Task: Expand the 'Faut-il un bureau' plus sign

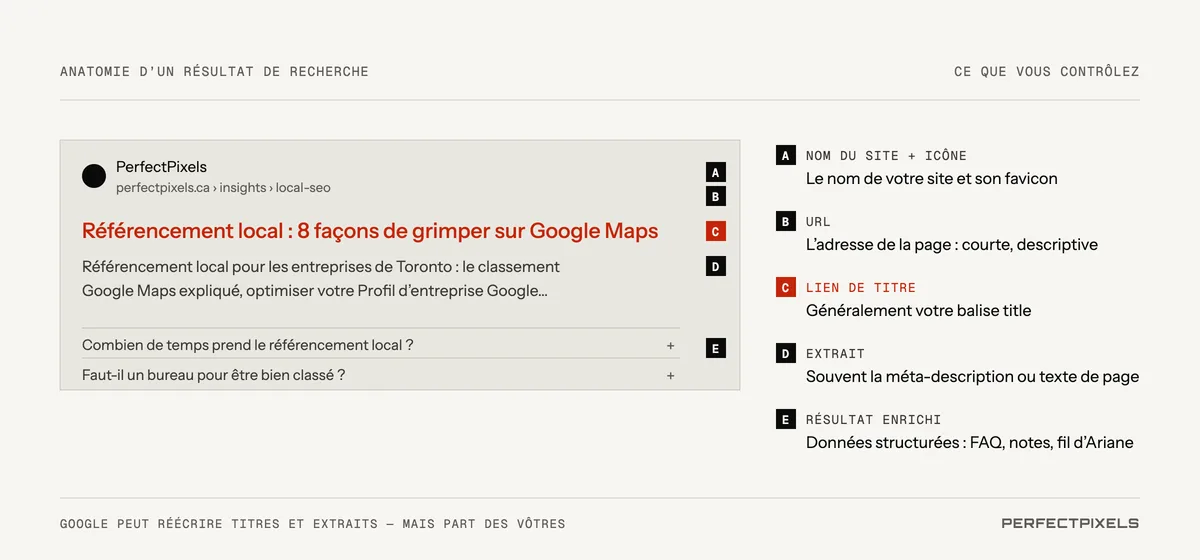Action: point(670,375)
